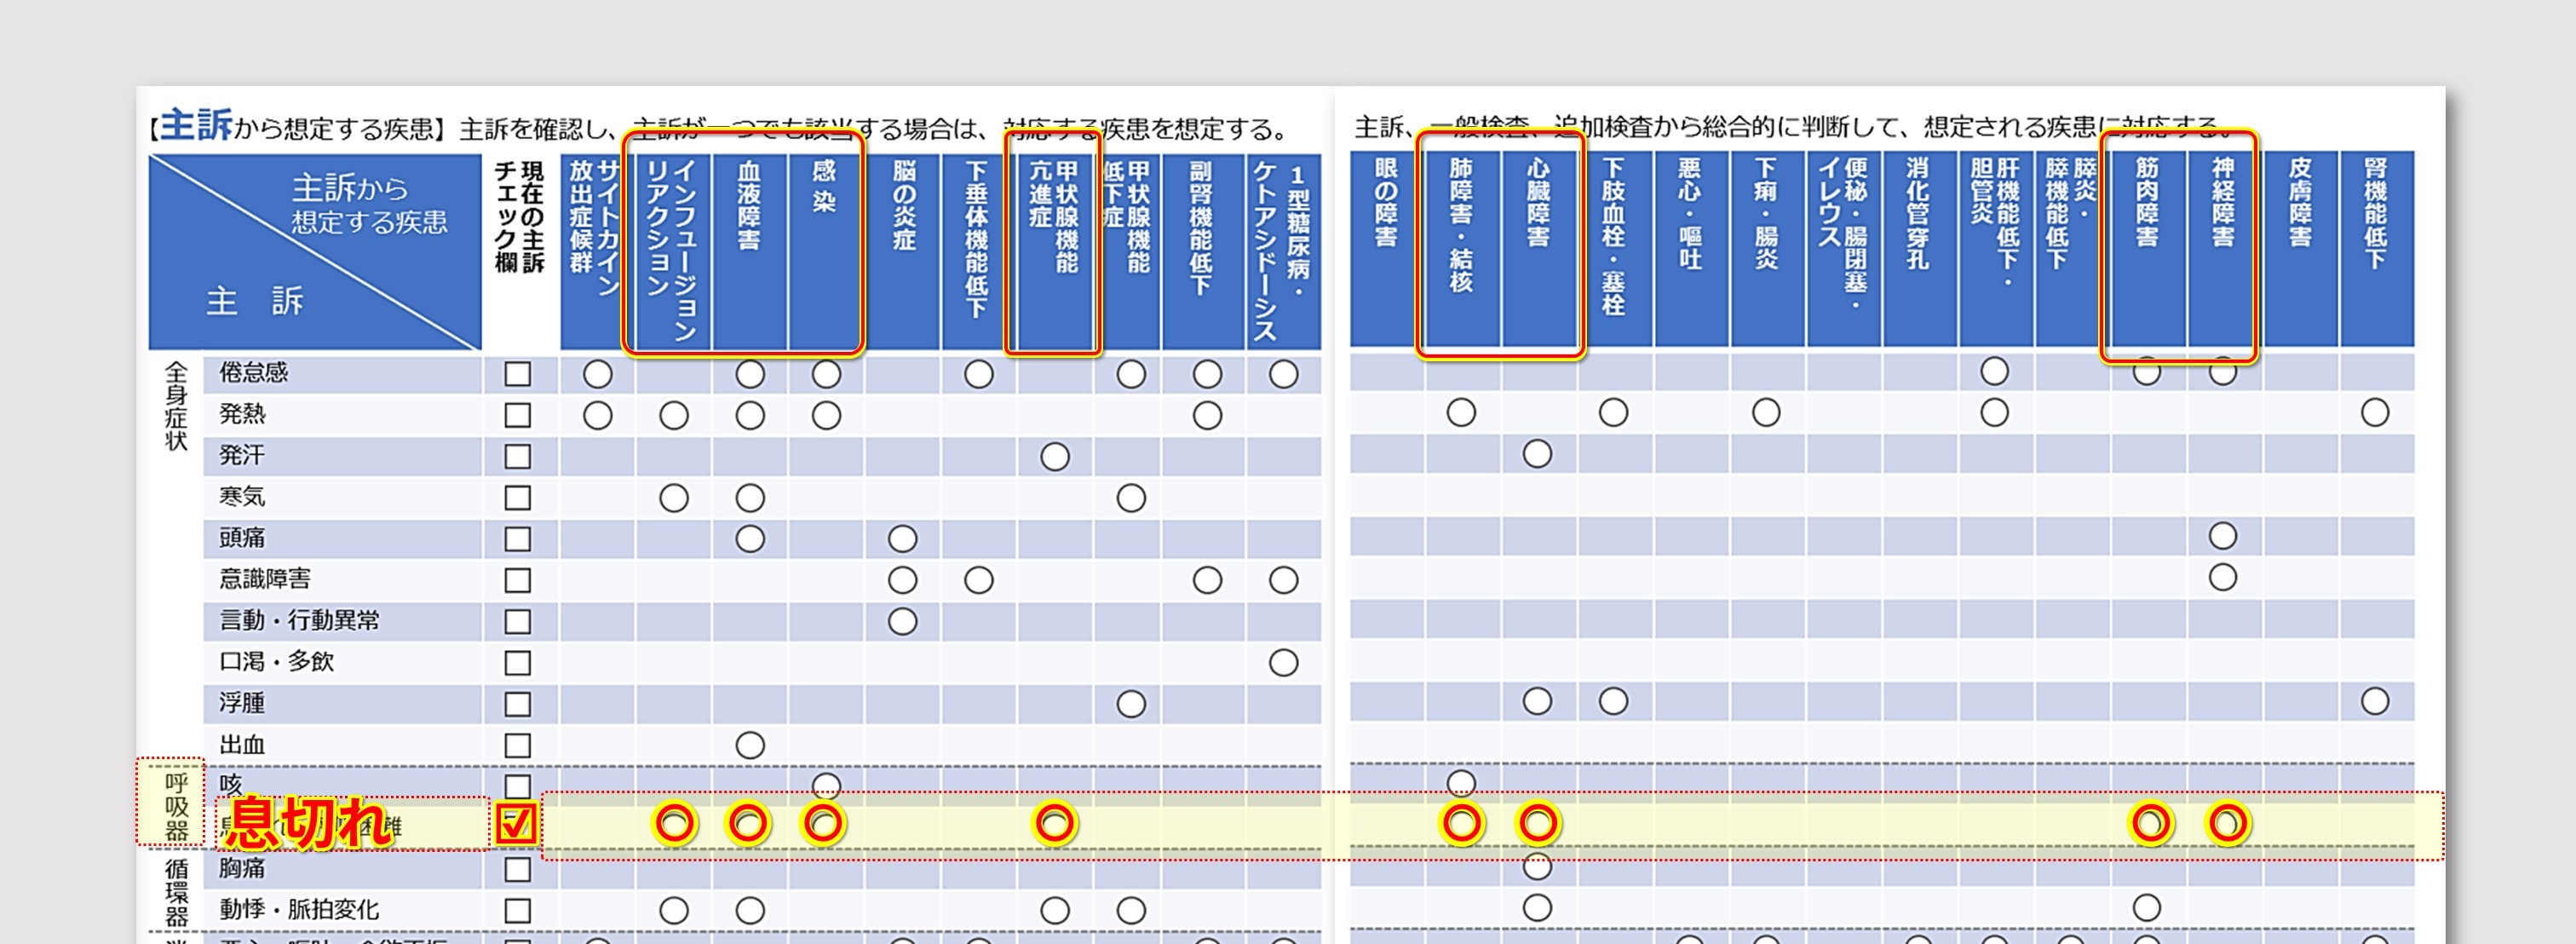This screenshot has height=944, width=2576.
Task: Click the large 息切れ red label
Action: click(308, 824)
